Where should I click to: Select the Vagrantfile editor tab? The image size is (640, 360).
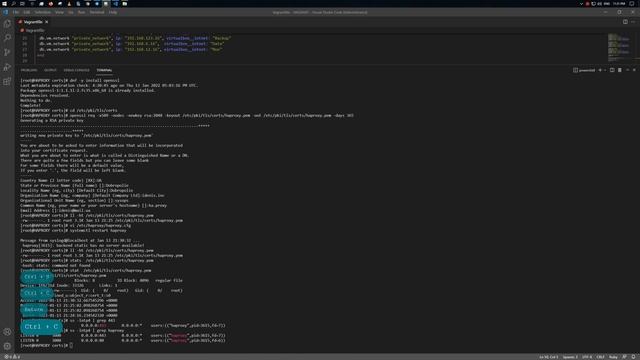coord(33,22)
